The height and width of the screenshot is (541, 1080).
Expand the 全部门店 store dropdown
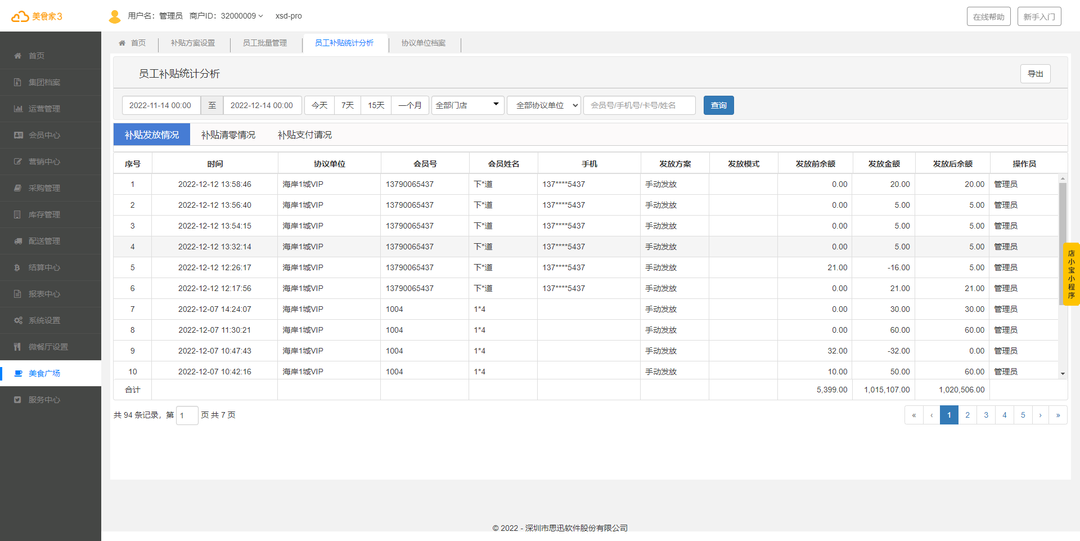(468, 105)
